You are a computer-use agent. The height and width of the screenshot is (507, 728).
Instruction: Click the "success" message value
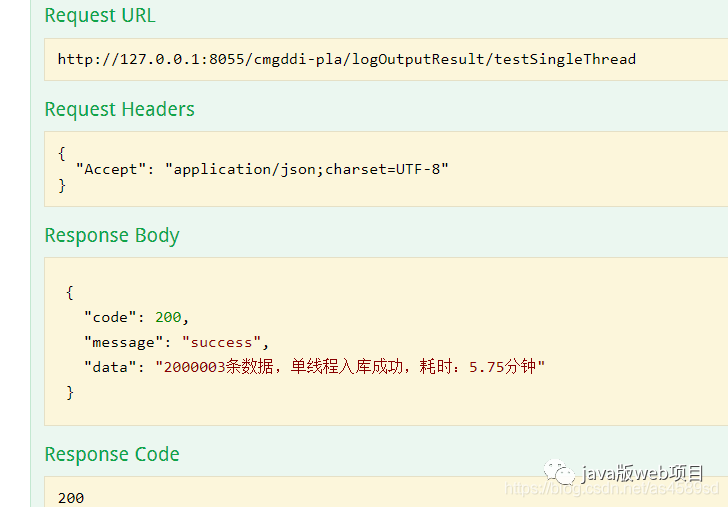click(221, 343)
